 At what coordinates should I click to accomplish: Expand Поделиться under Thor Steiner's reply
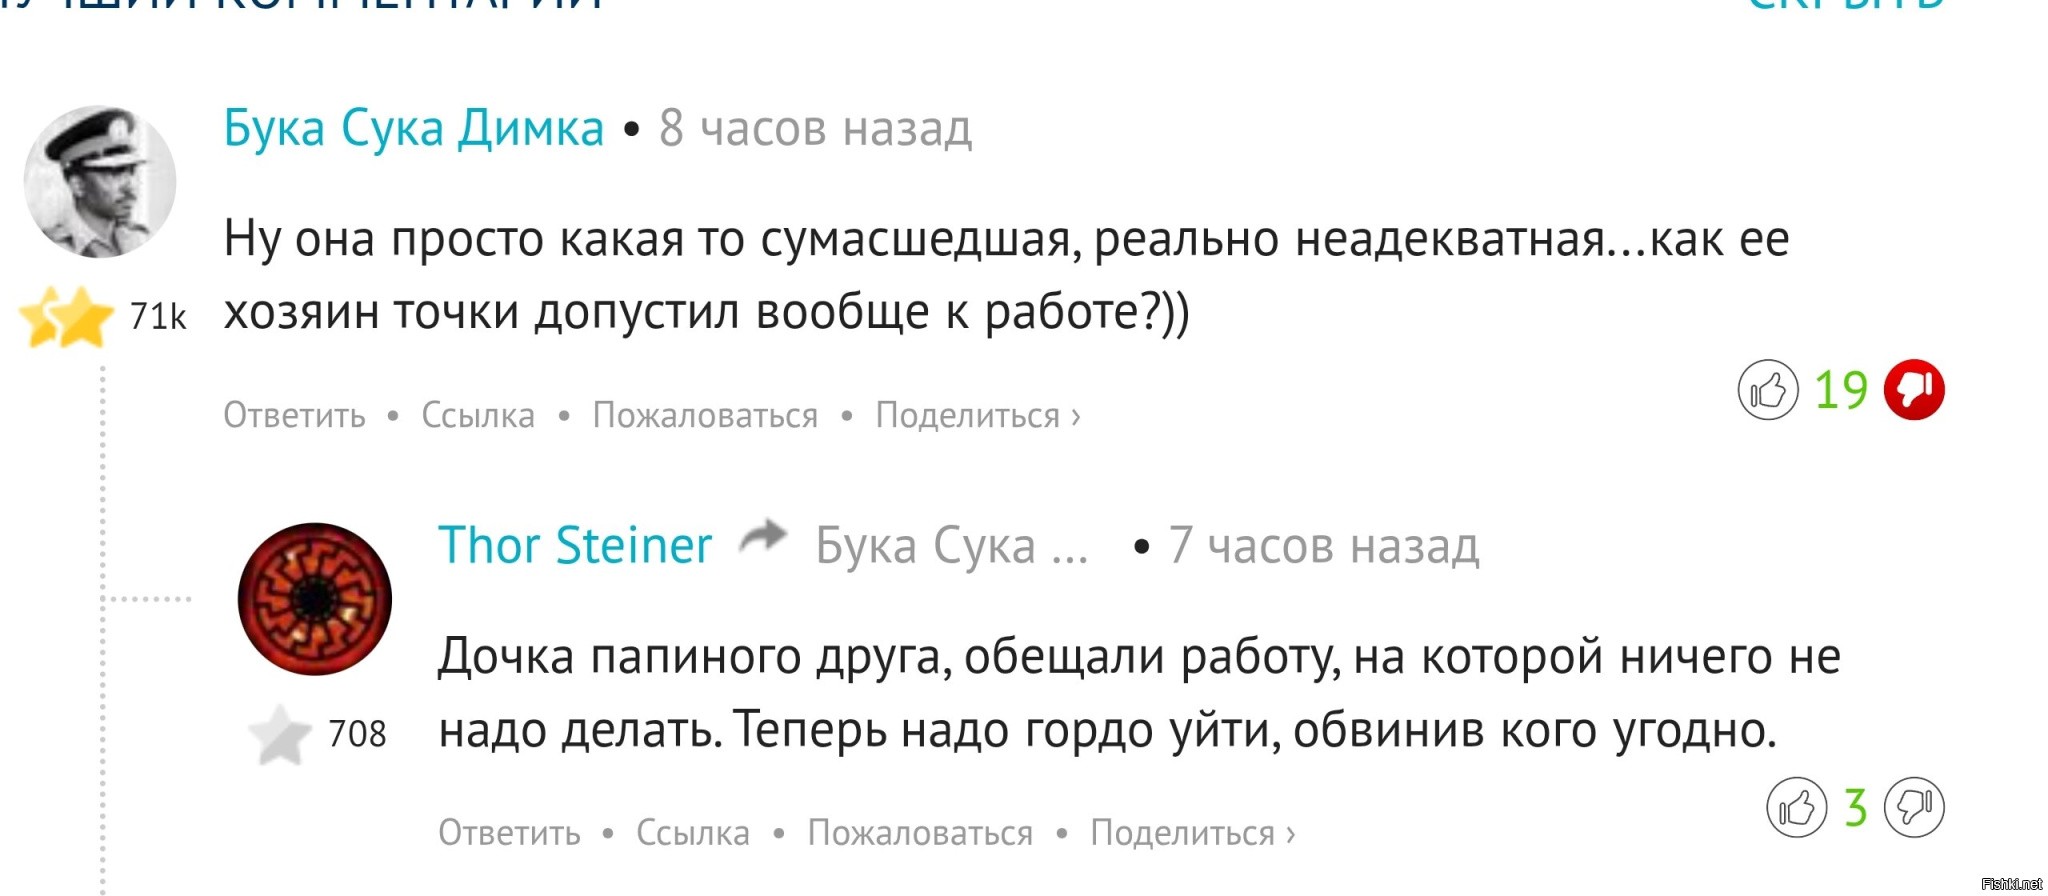coord(1193,833)
